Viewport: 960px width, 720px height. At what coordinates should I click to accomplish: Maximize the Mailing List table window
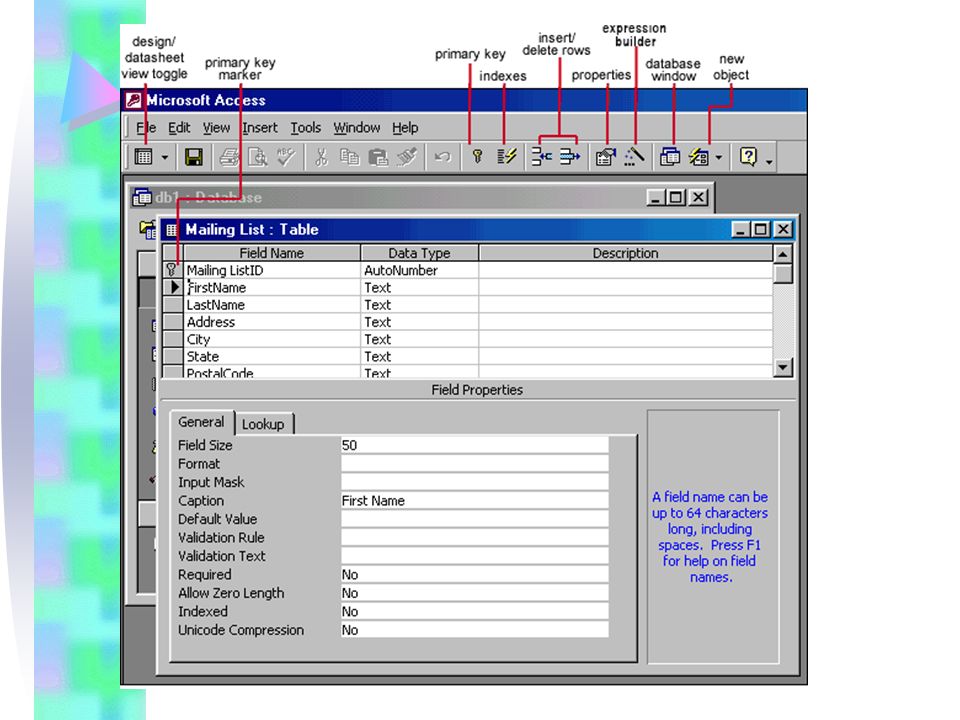tap(761, 230)
